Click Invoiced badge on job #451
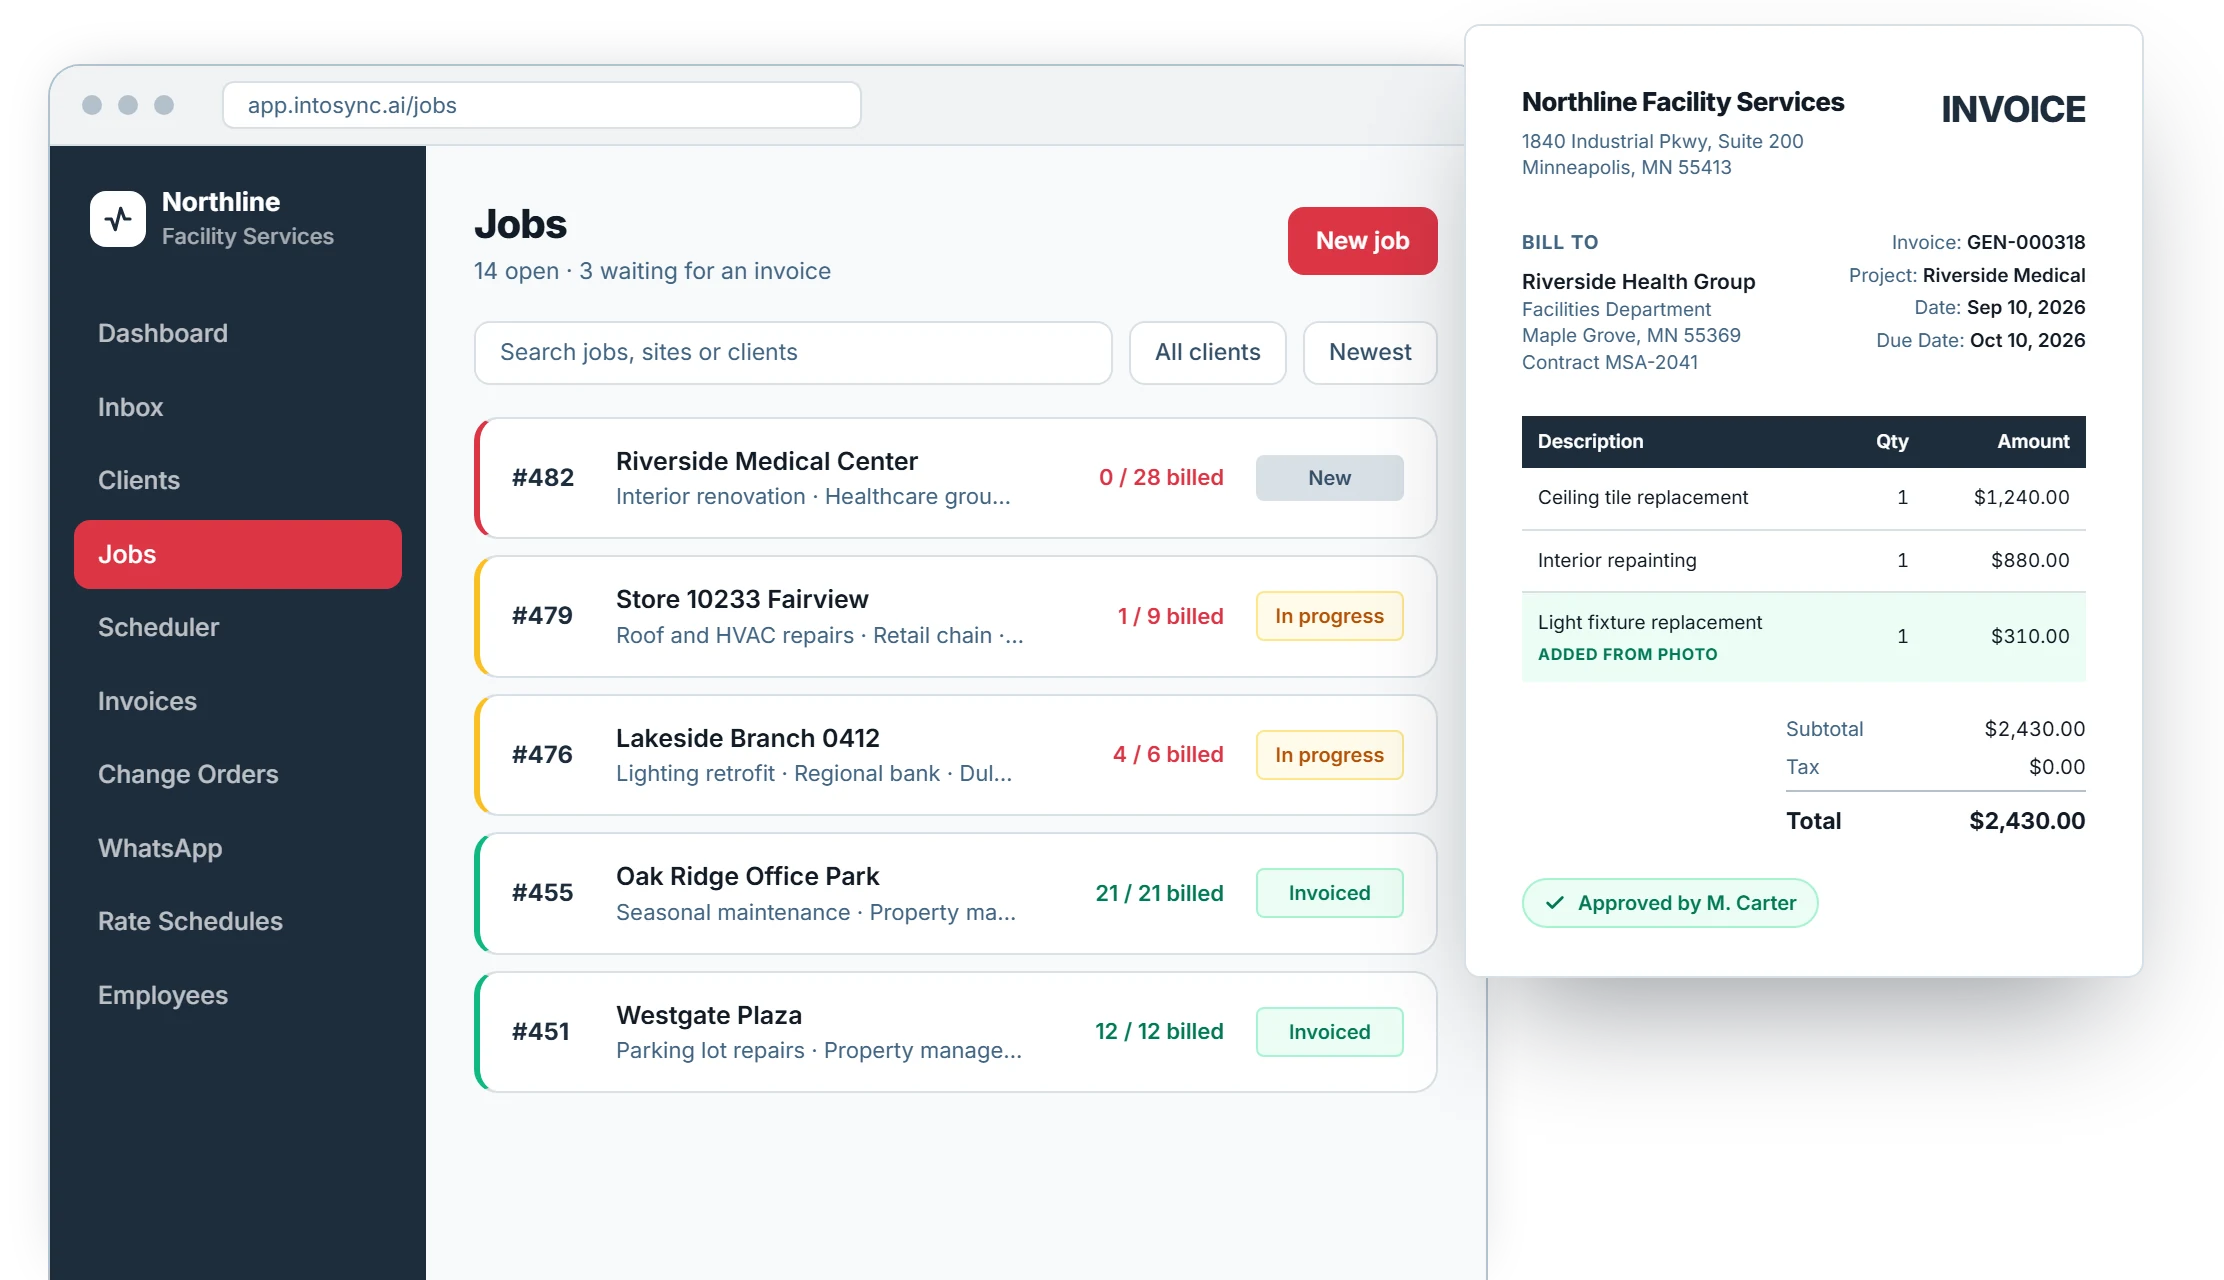The height and width of the screenshot is (1280, 2224). tap(1329, 1032)
